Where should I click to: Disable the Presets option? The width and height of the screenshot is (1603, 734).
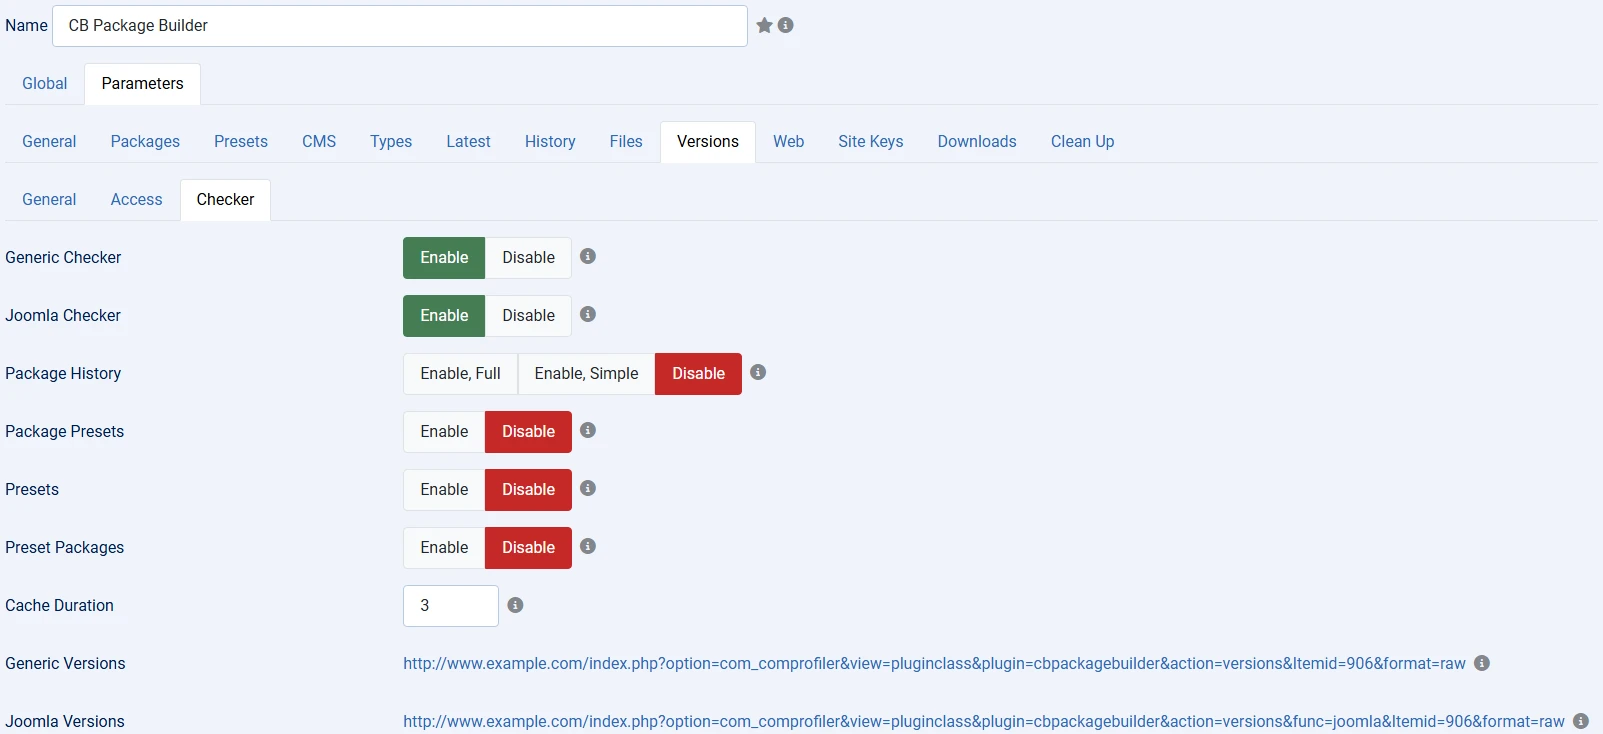[528, 490]
